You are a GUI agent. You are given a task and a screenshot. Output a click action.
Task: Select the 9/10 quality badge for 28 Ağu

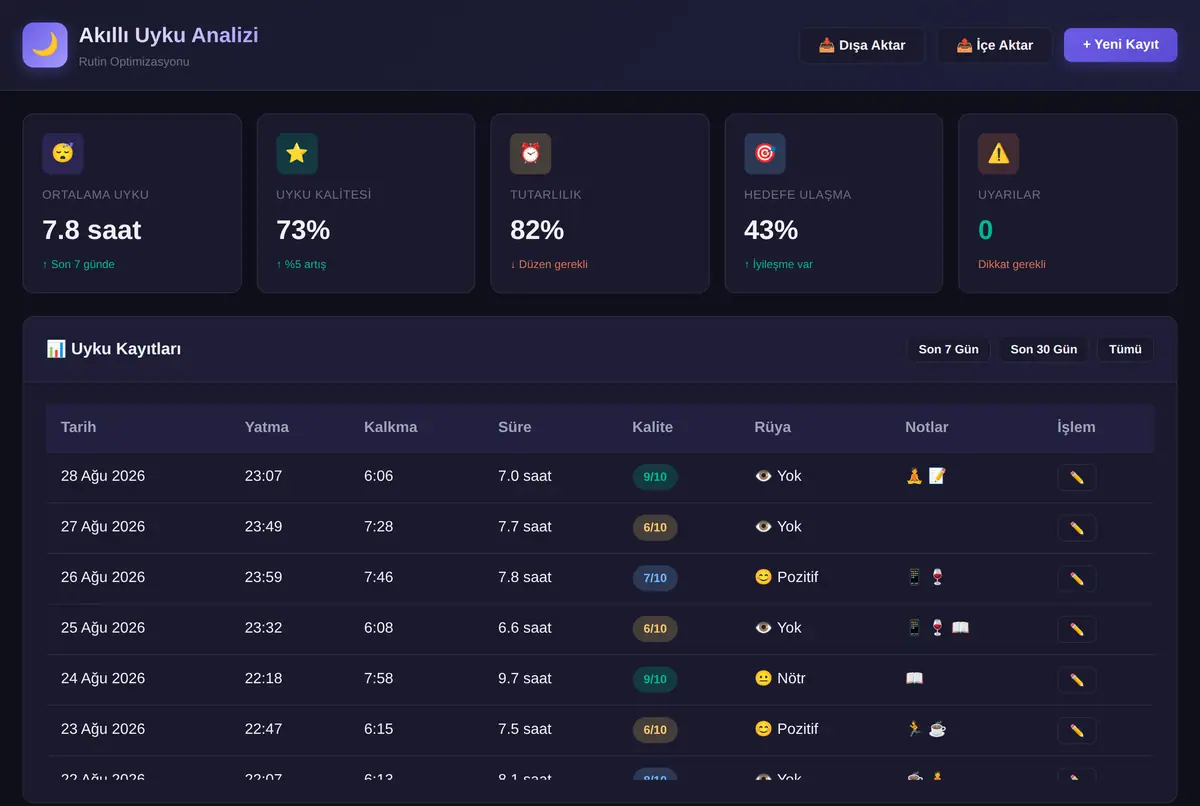click(655, 477)
